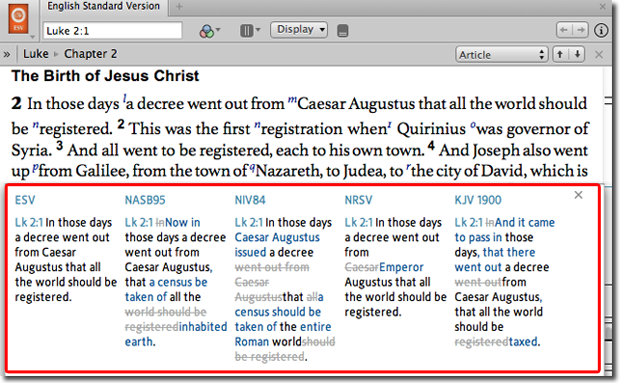Open the Article navigation select box
The width and height of the screenshot is (620, 383).
501,55
